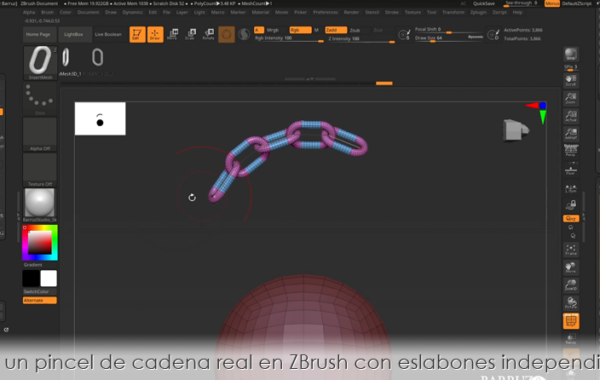Open the material sphere selector

pyautogui.click(x=40, y=205)
